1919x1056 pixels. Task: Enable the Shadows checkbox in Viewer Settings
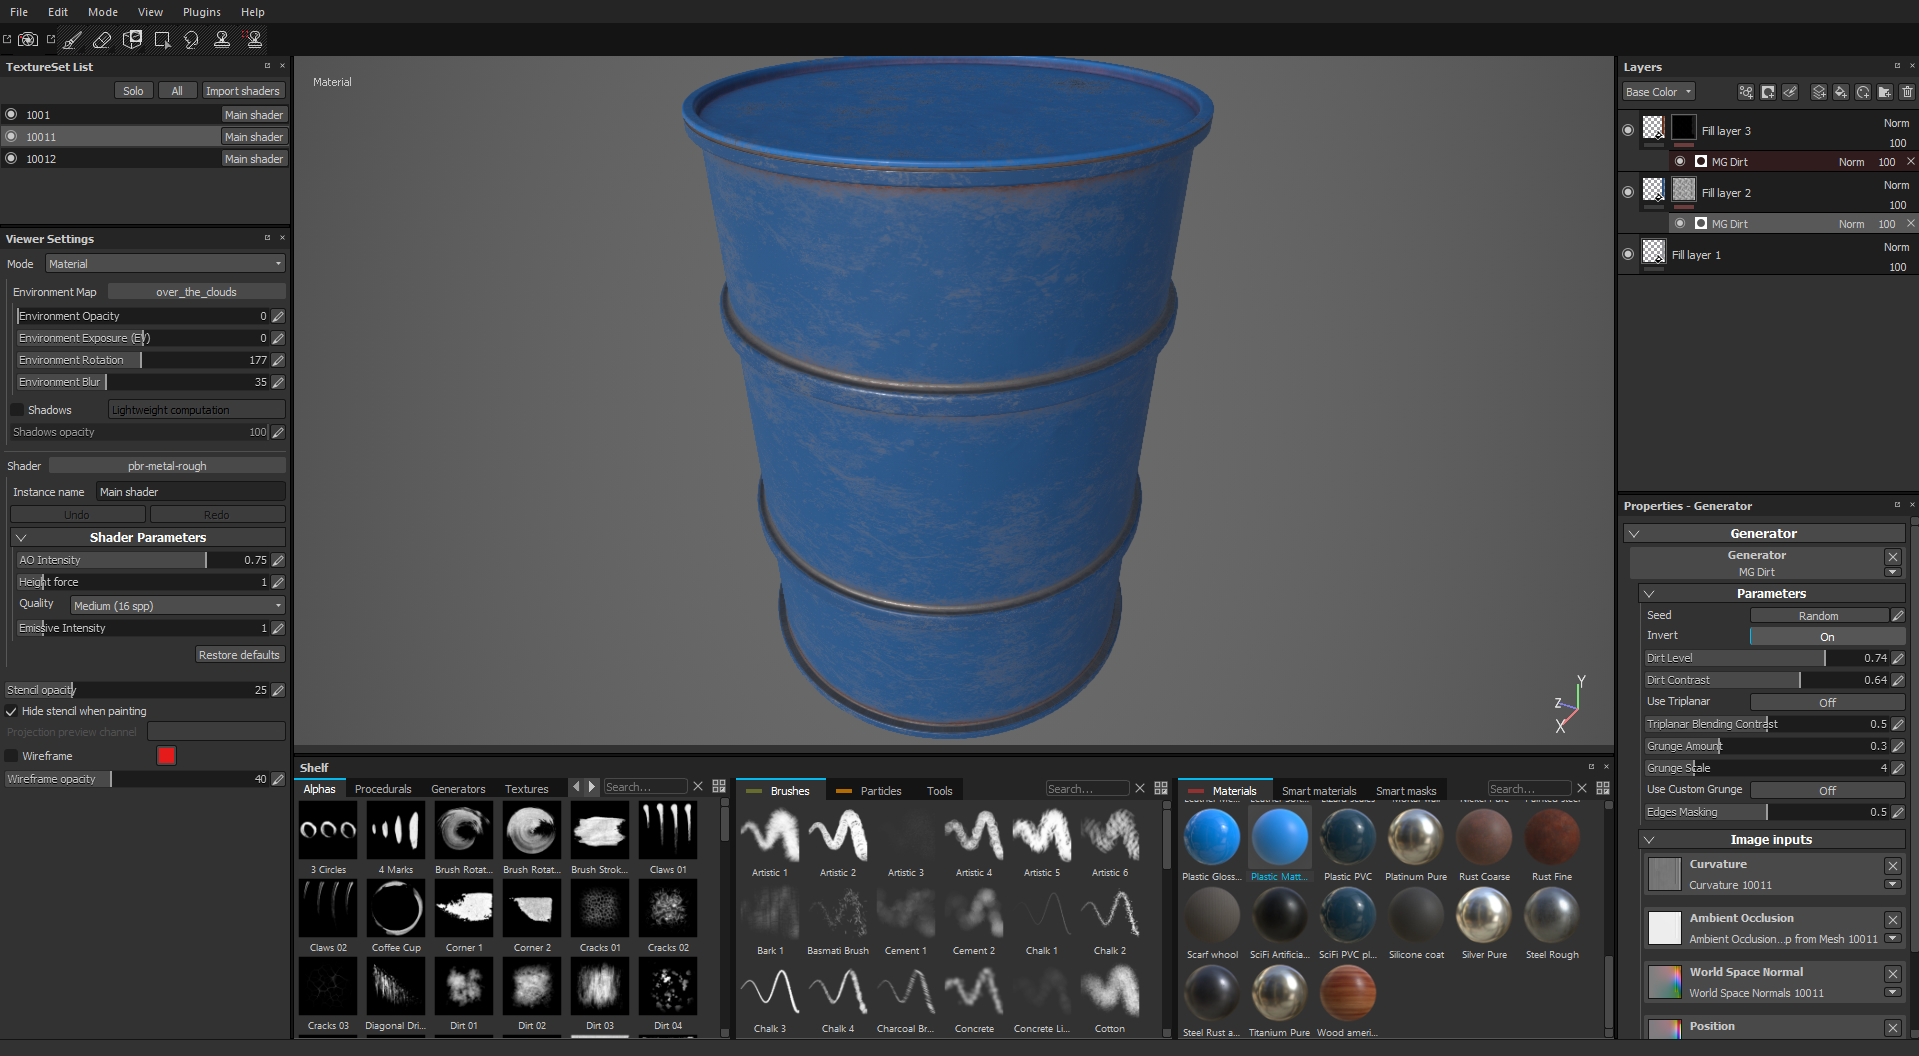coord(16,409)
